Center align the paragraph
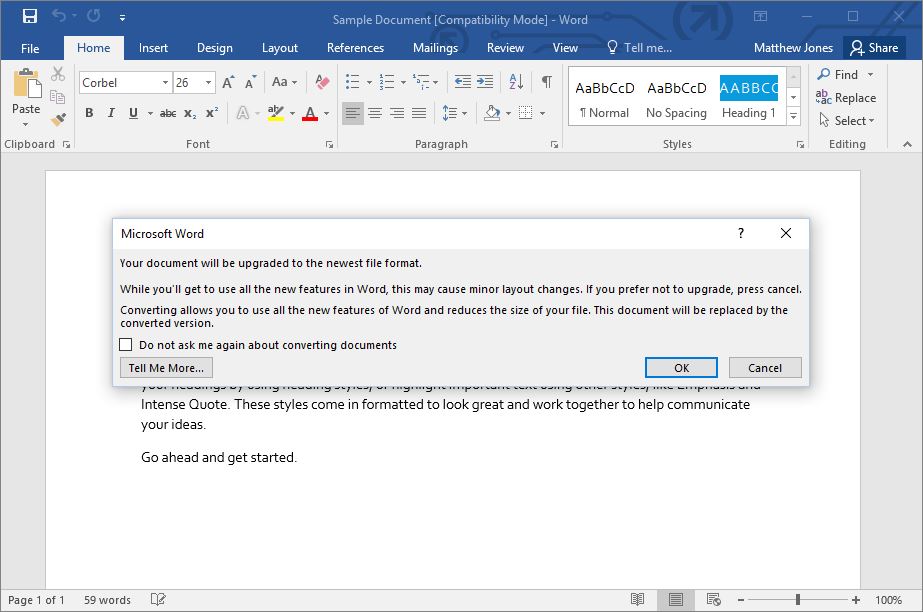923x612 pixels. pyautogui.click(x=375, y=113)
